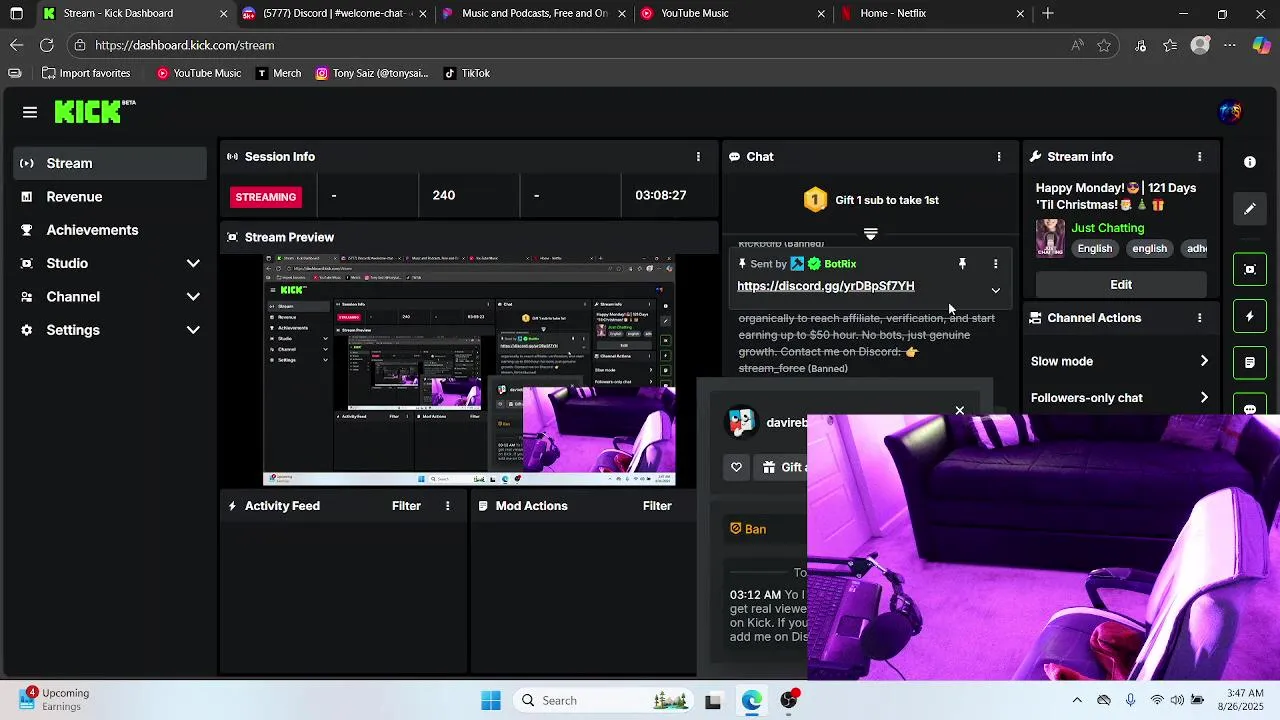Click the heart follow icon in user card

[x=736, y=467]
